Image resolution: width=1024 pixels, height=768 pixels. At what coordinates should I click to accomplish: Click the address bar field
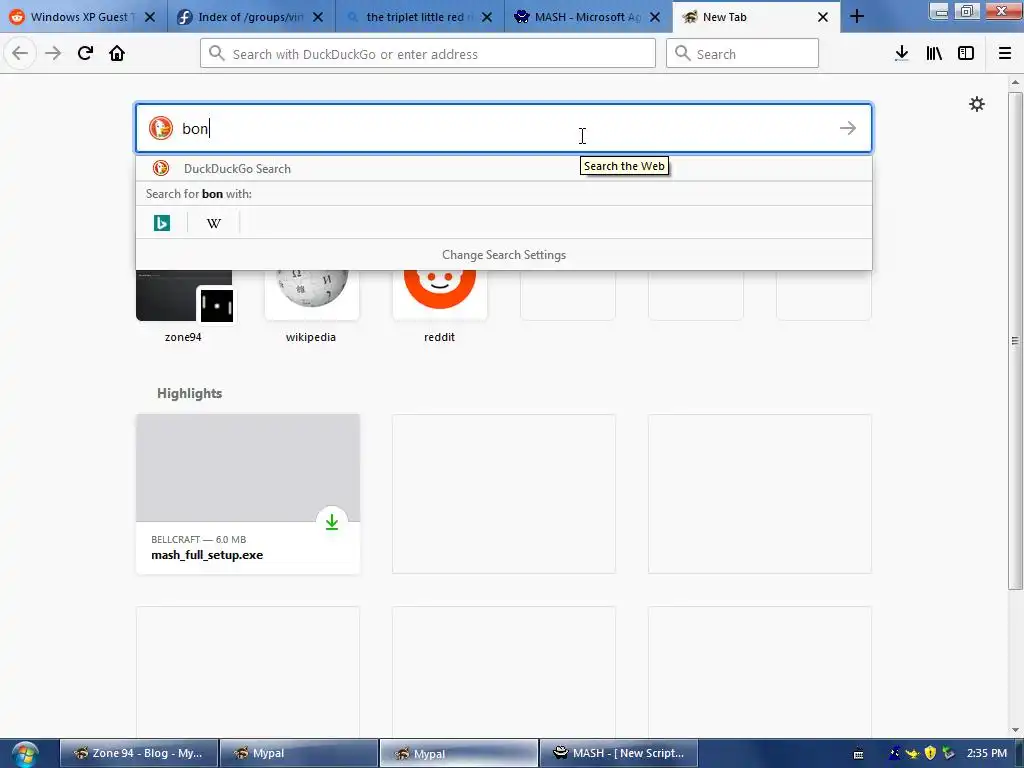click(x=428, y=53)
